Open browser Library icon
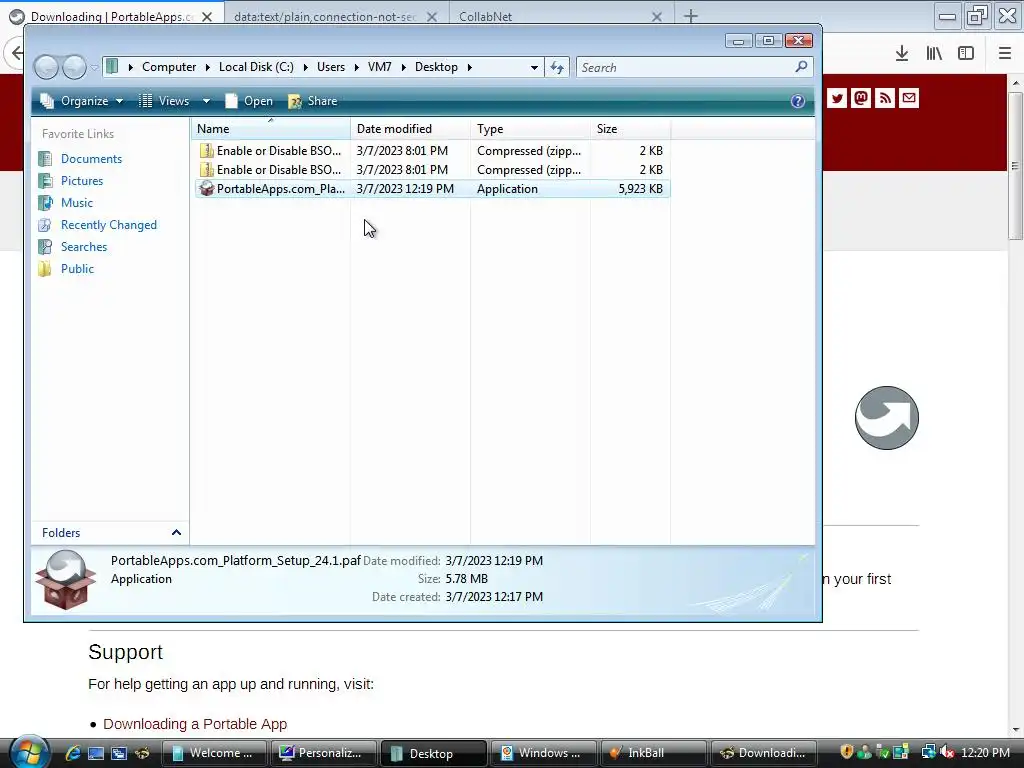This screenshot has width=1024, height=768. tap(934, 54)
